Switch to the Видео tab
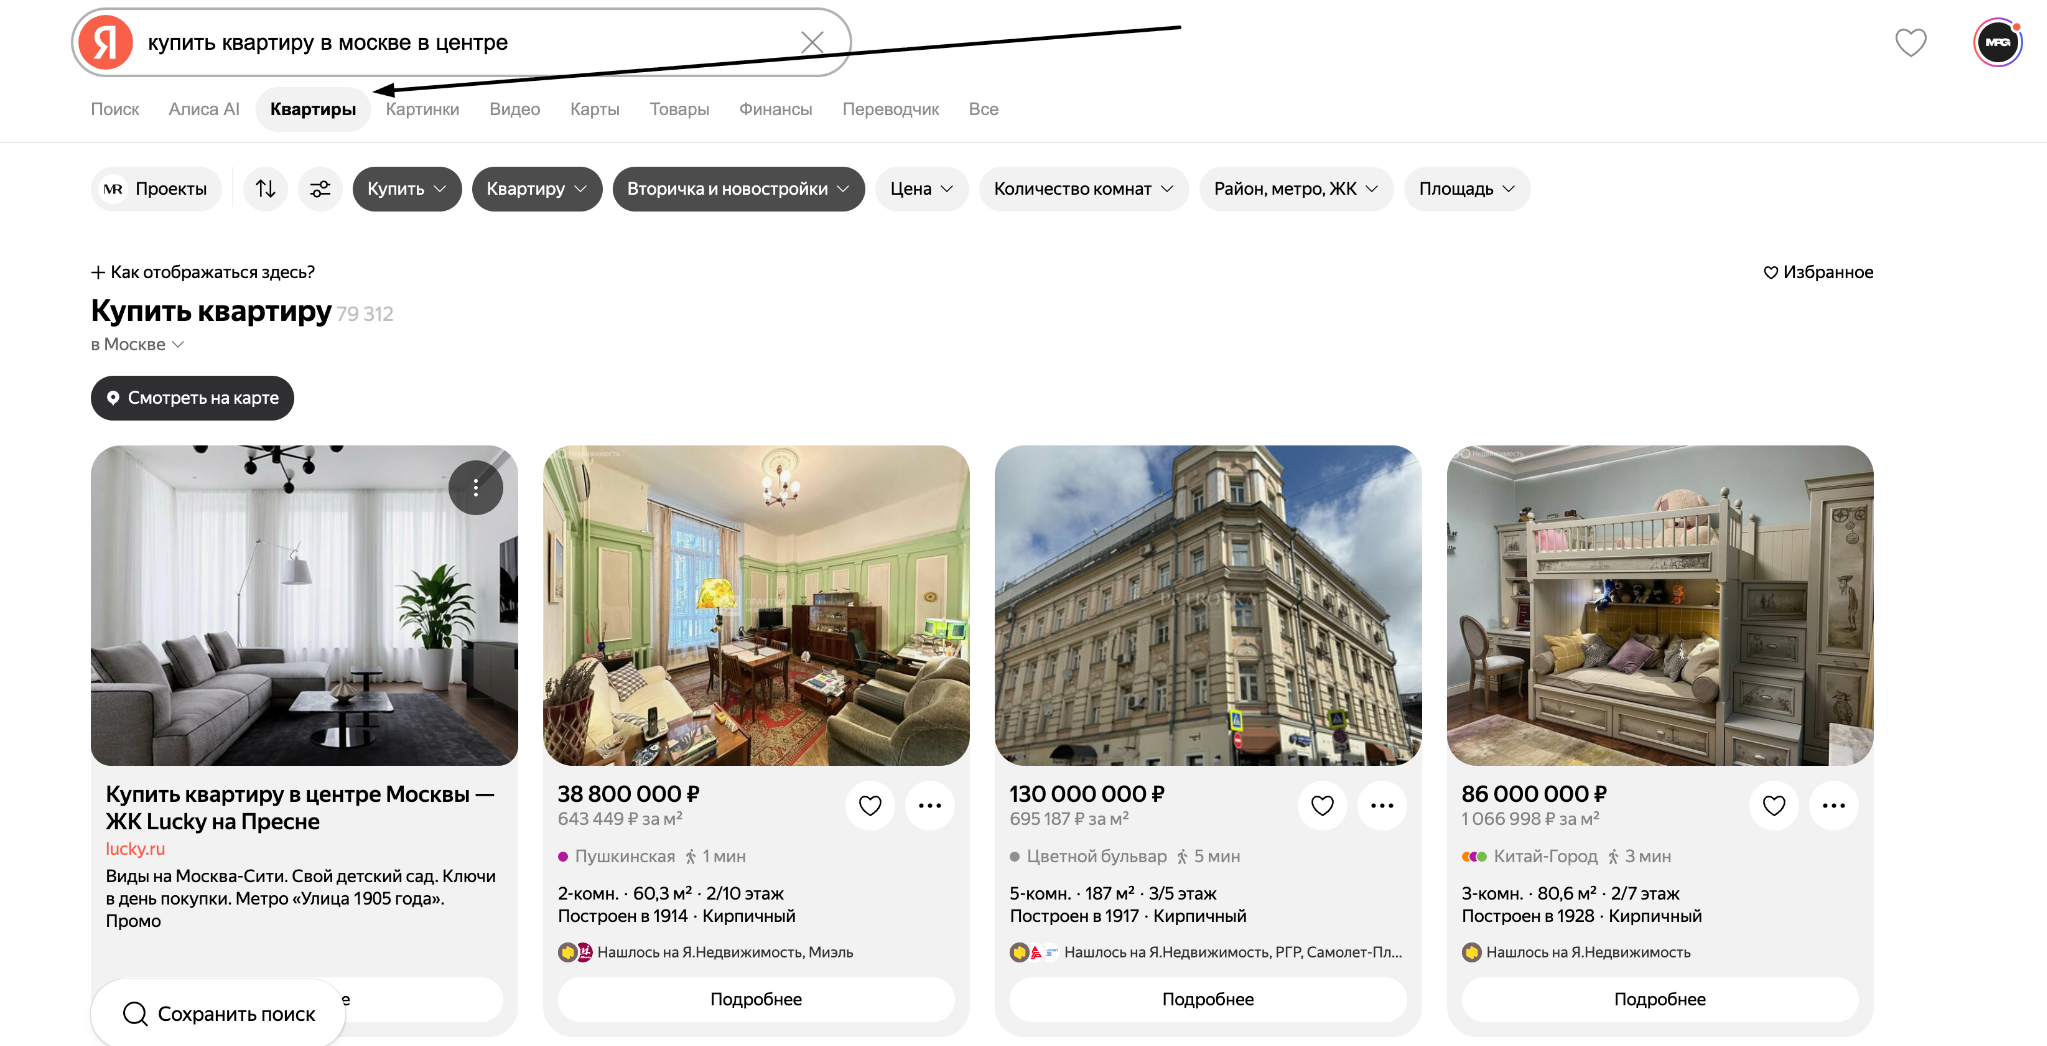 pyautogui.click(x=515, y=109)
